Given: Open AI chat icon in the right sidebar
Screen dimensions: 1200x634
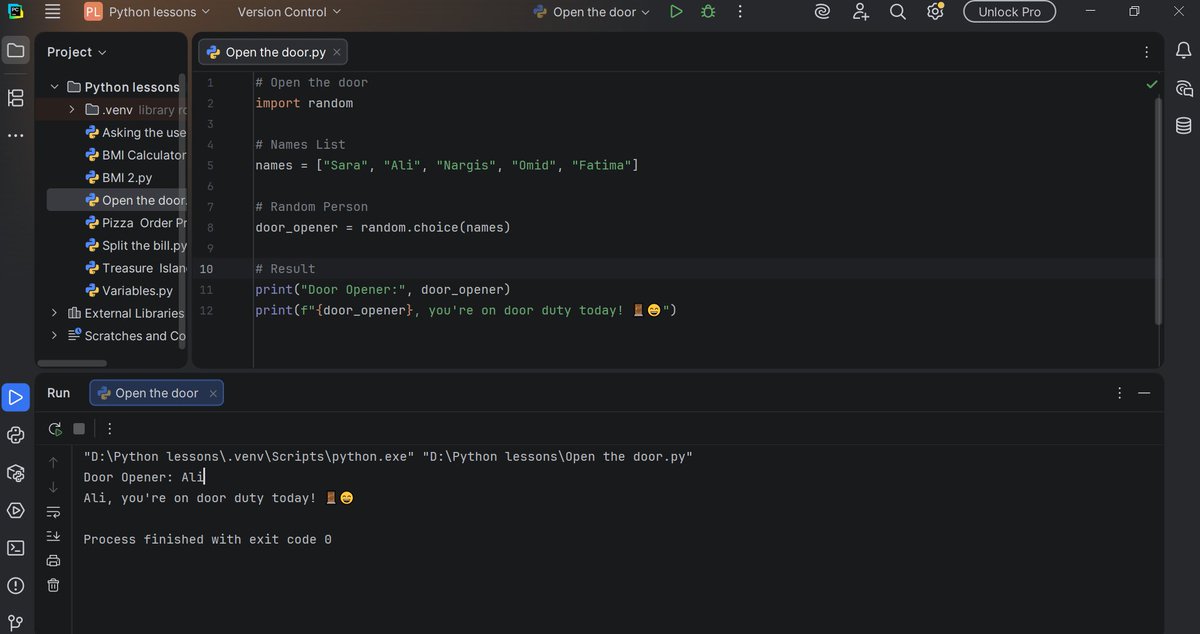Looking at the screenshot, I should (1184, 88).
